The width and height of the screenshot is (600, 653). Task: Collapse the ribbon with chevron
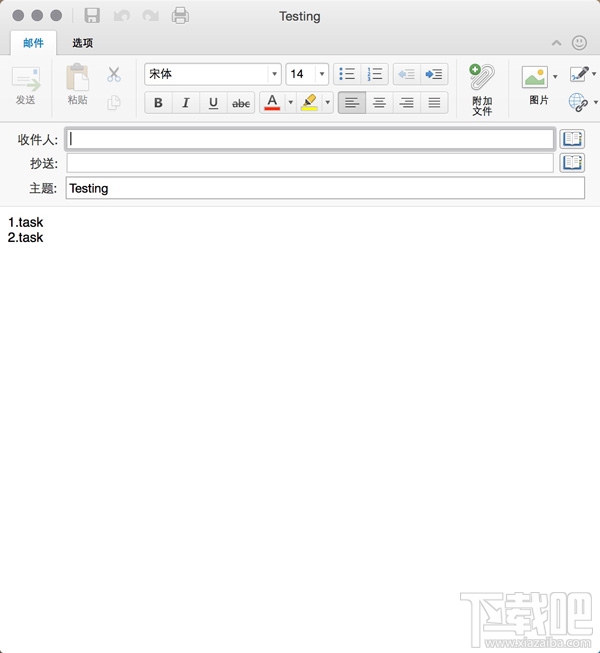pyautogui.click(x=556, y=43)
